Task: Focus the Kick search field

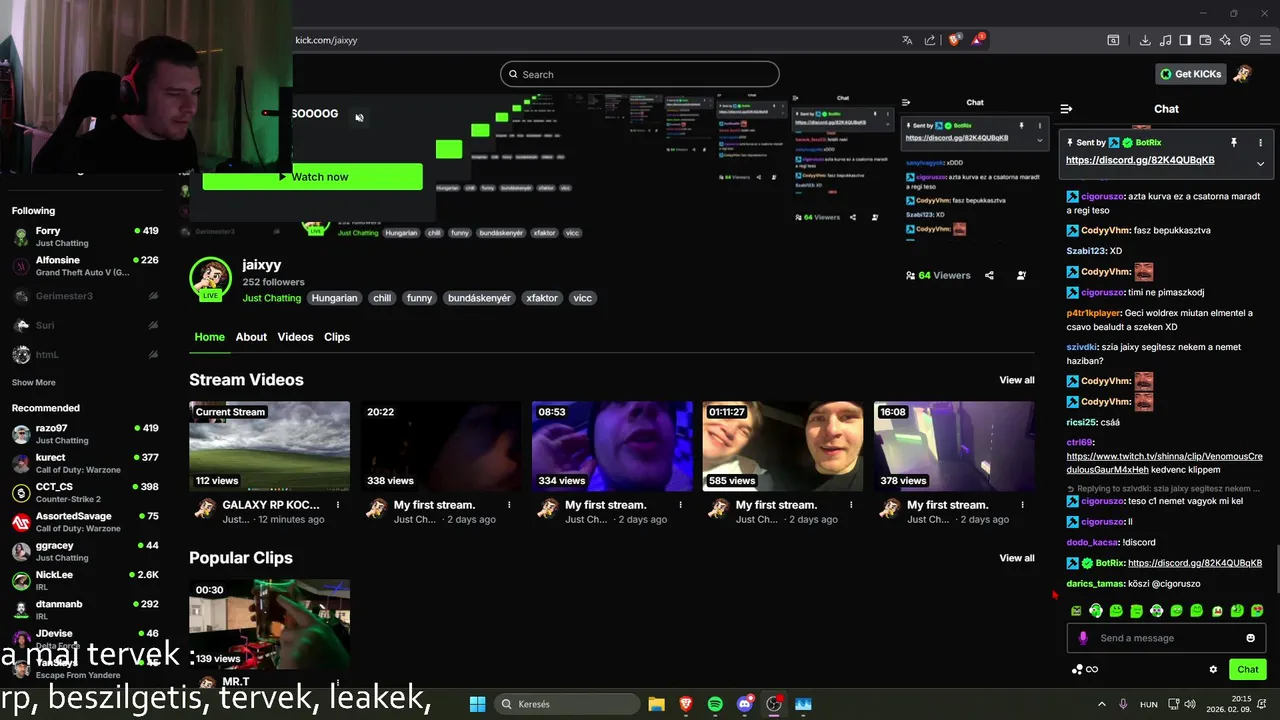Action: tap(640, 74)
